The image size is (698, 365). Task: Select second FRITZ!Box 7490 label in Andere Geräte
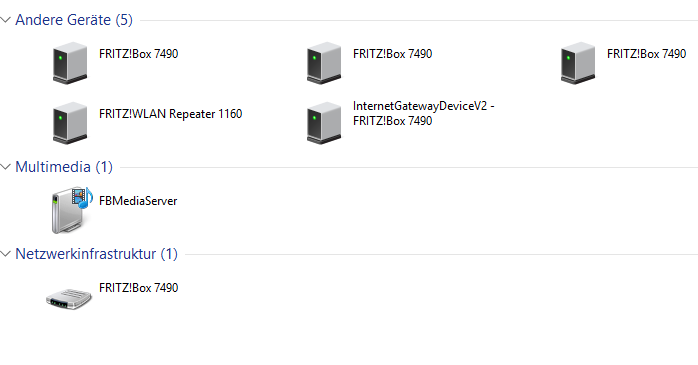[x=393, y=54]
